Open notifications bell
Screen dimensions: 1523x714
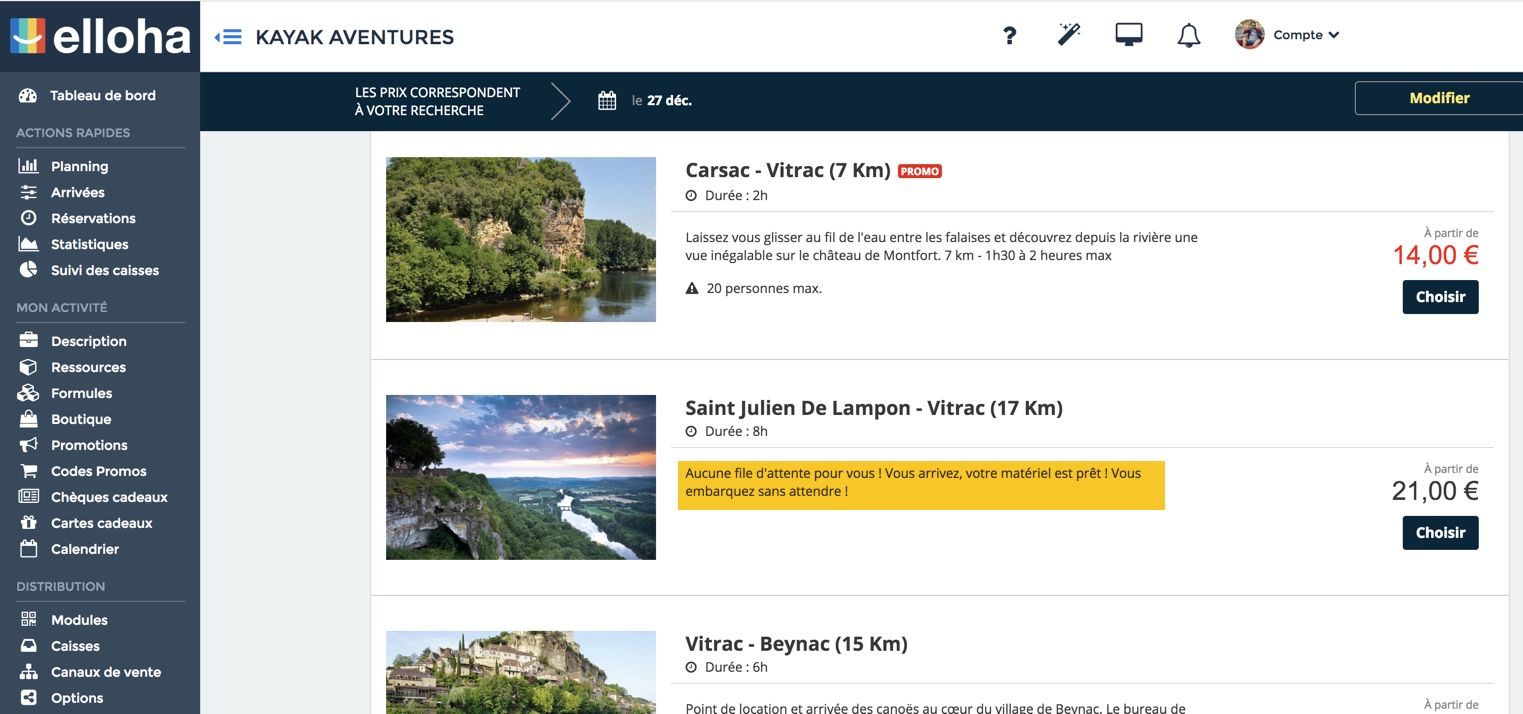click(1188, 36)
